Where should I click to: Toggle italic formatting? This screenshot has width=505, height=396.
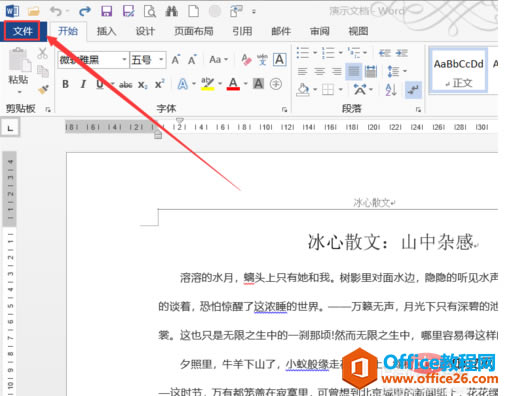click(x=83, y=84)
